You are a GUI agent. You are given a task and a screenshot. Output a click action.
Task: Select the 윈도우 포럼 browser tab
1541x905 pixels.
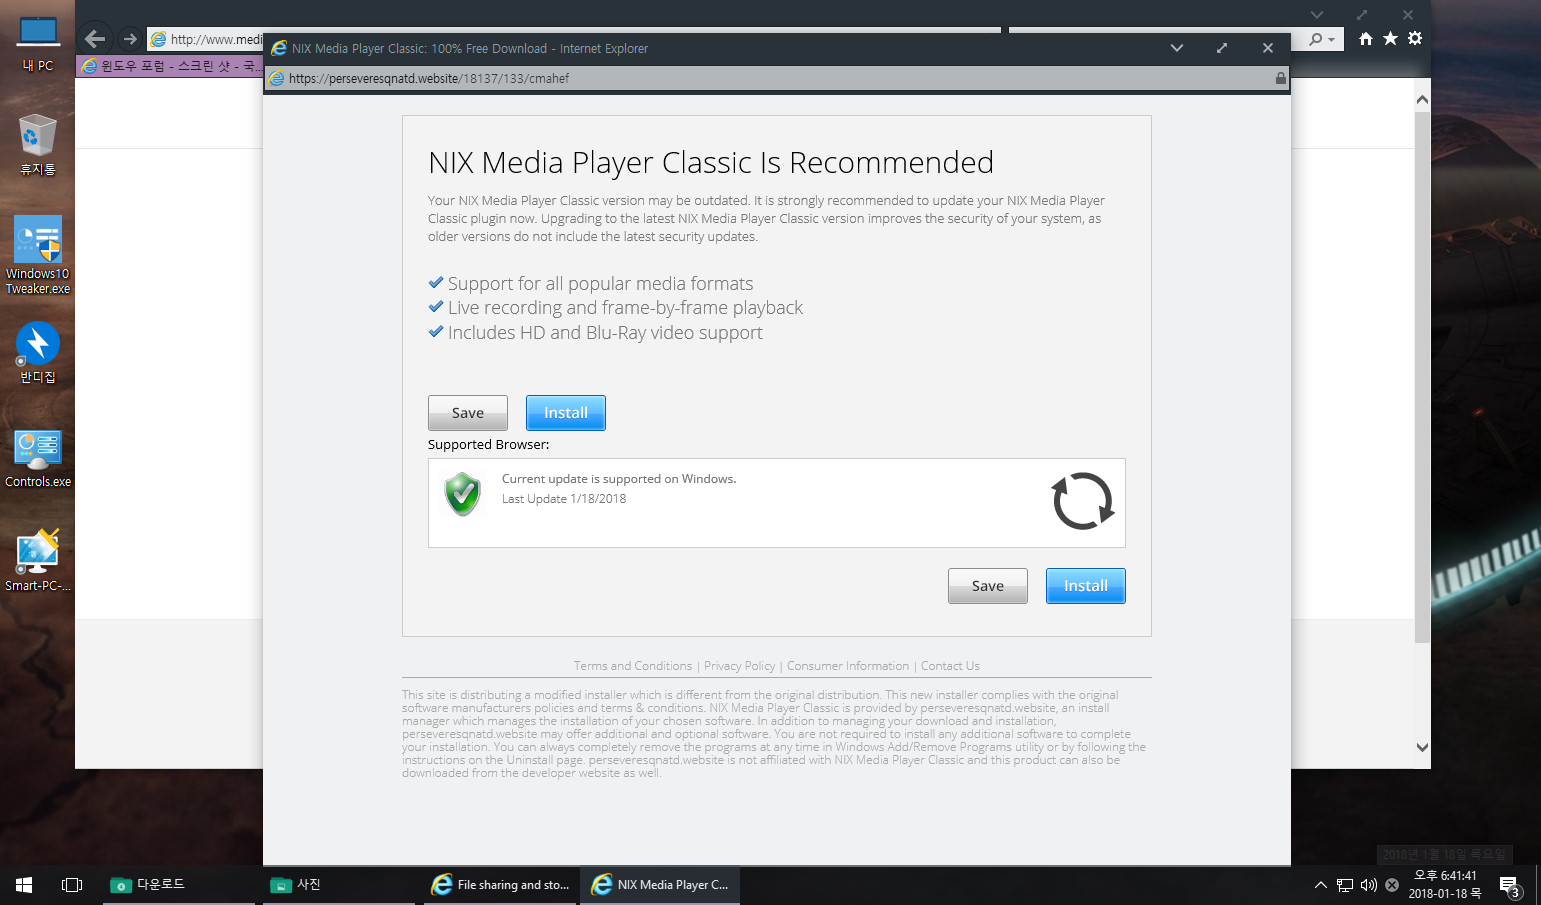(x=170, y=66)
